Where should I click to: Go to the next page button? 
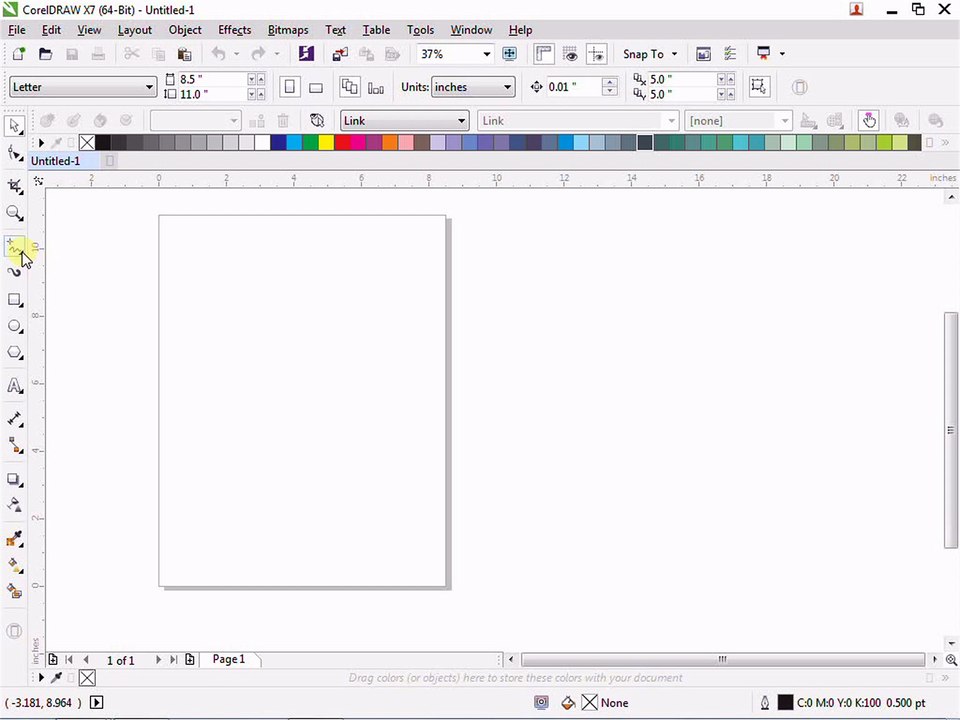click(158, 659)
